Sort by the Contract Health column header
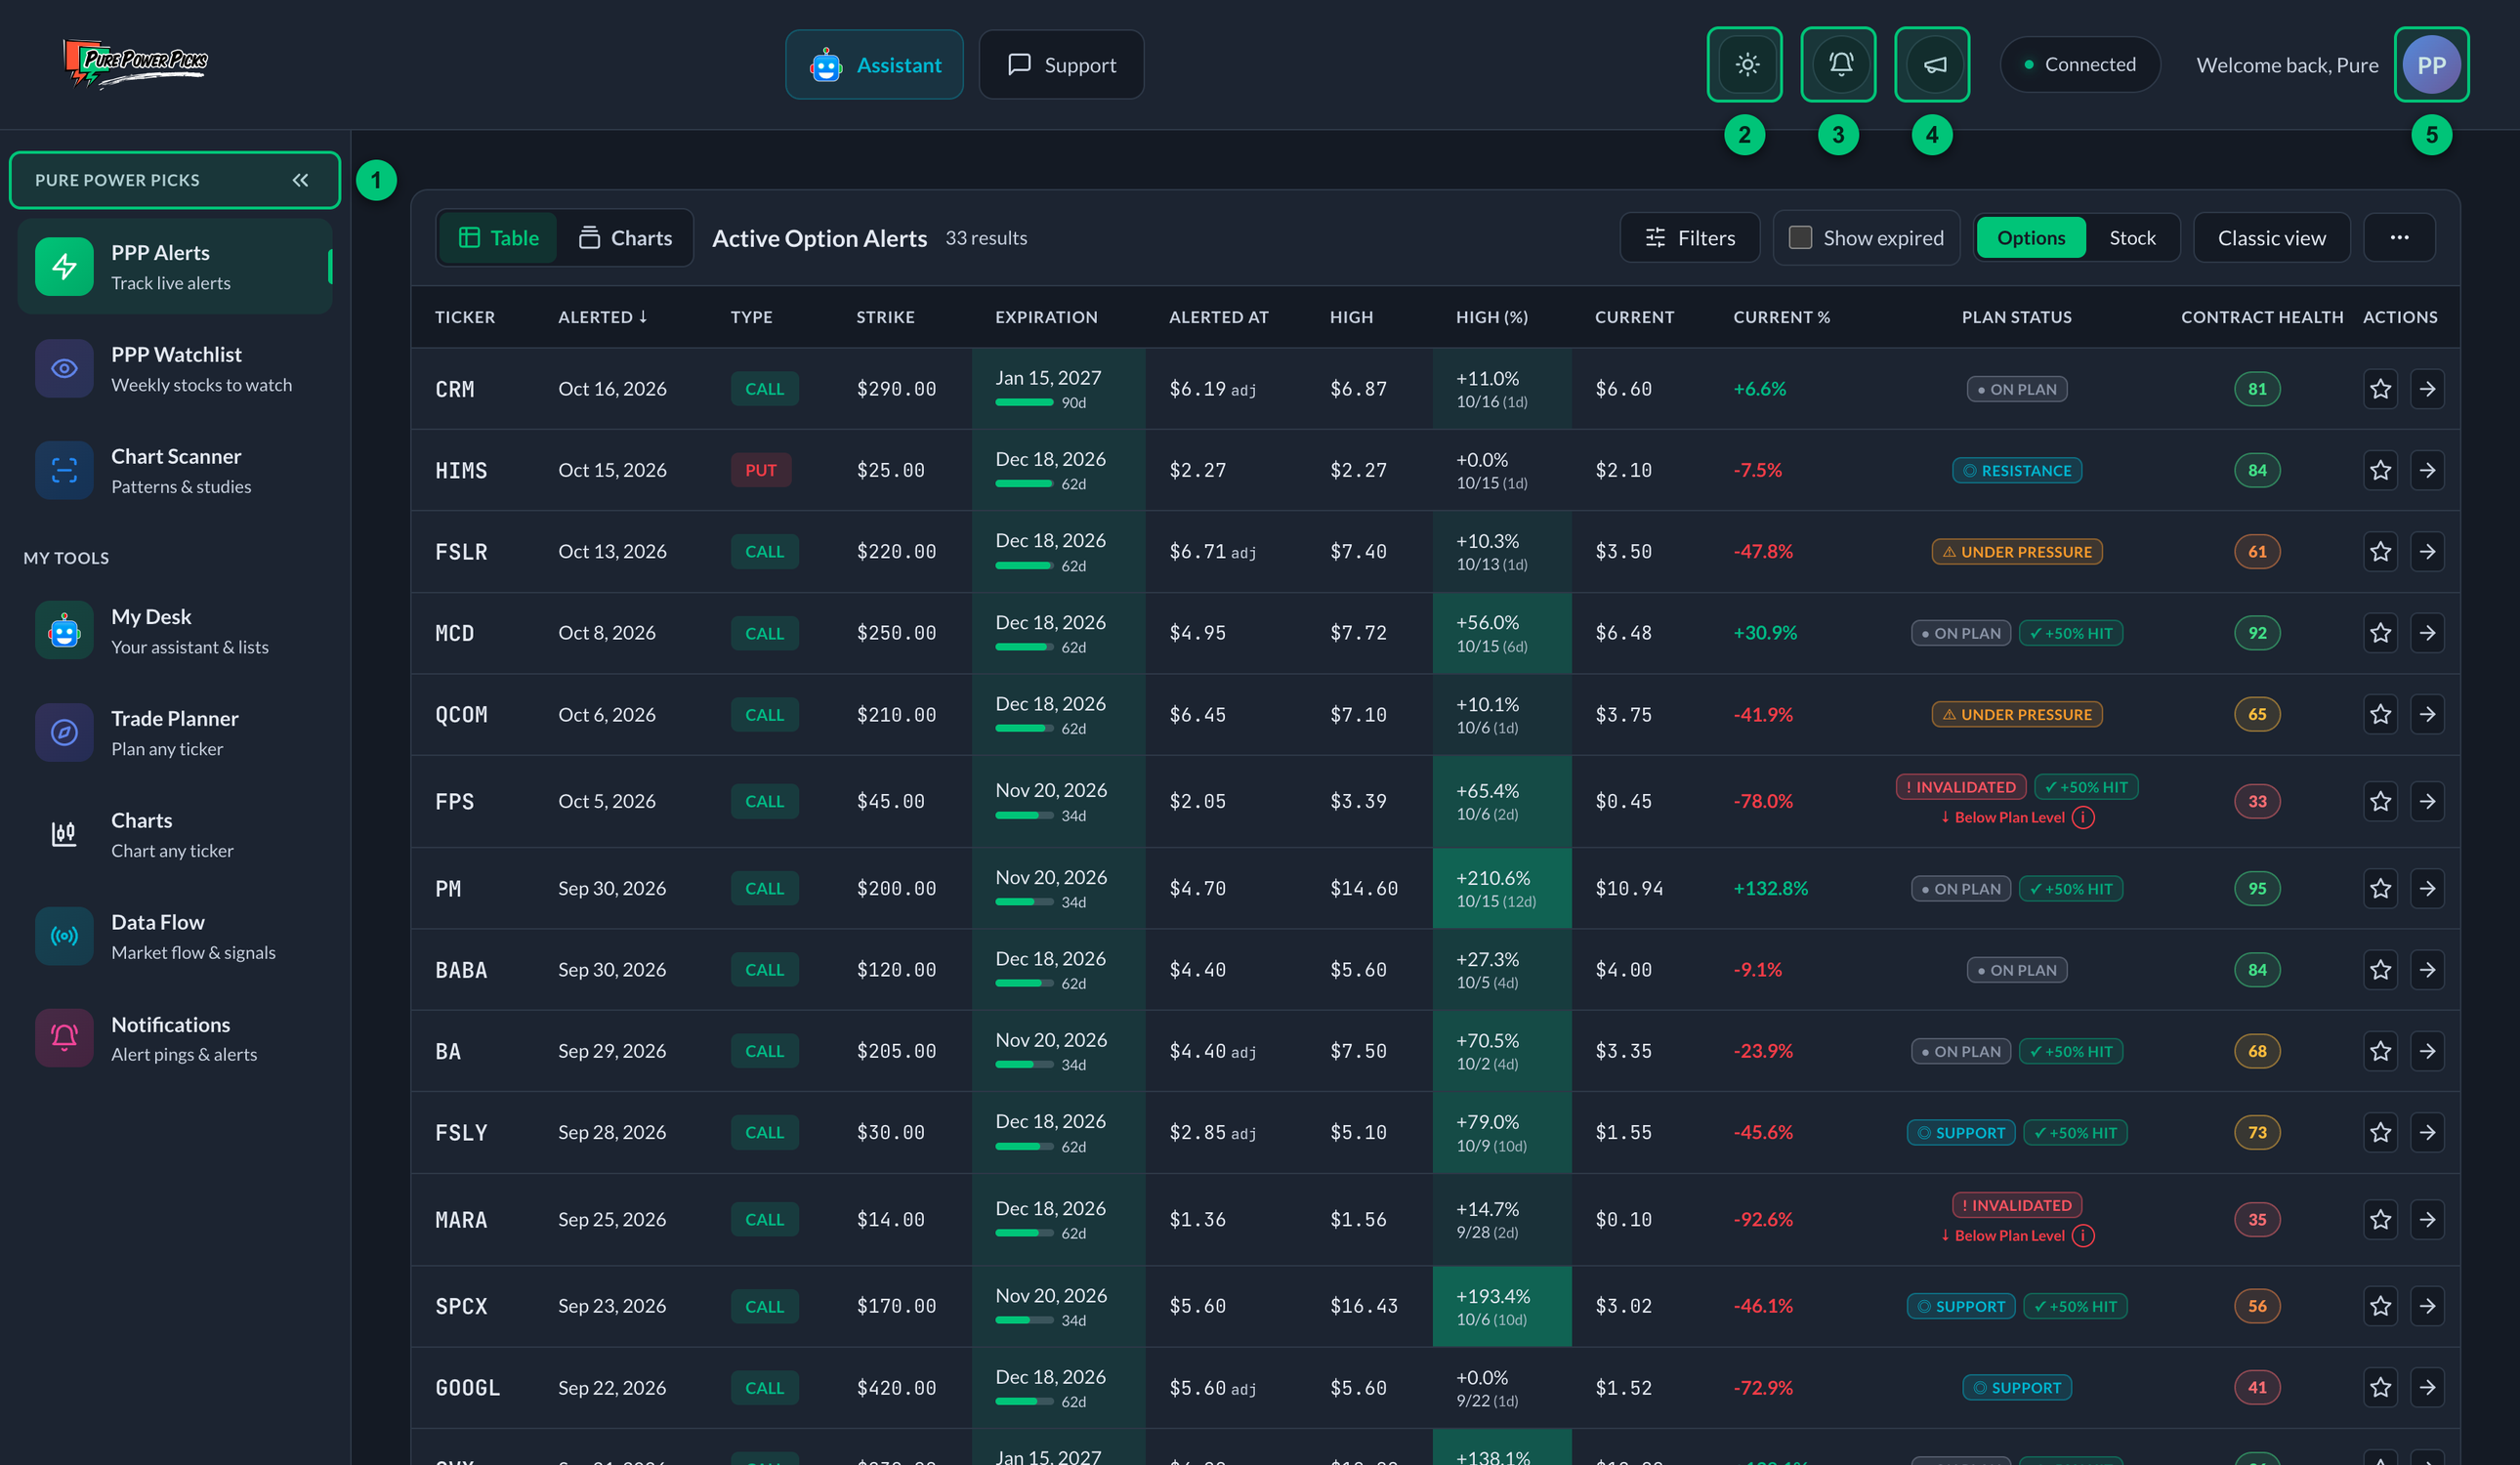 tap(2262, 317)
